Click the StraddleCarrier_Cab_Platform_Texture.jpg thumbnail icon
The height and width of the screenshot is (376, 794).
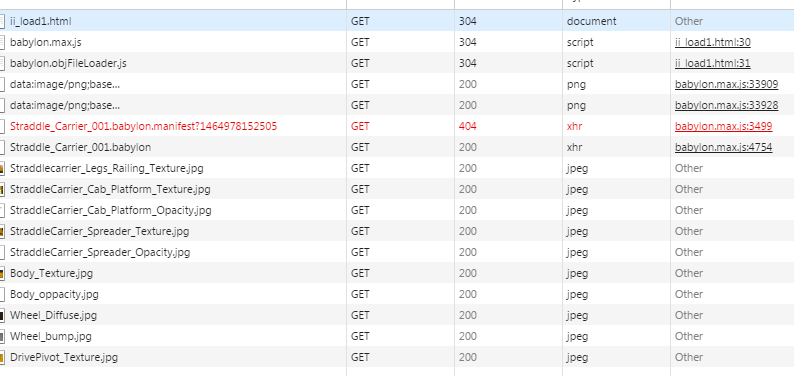pos(2,189)
